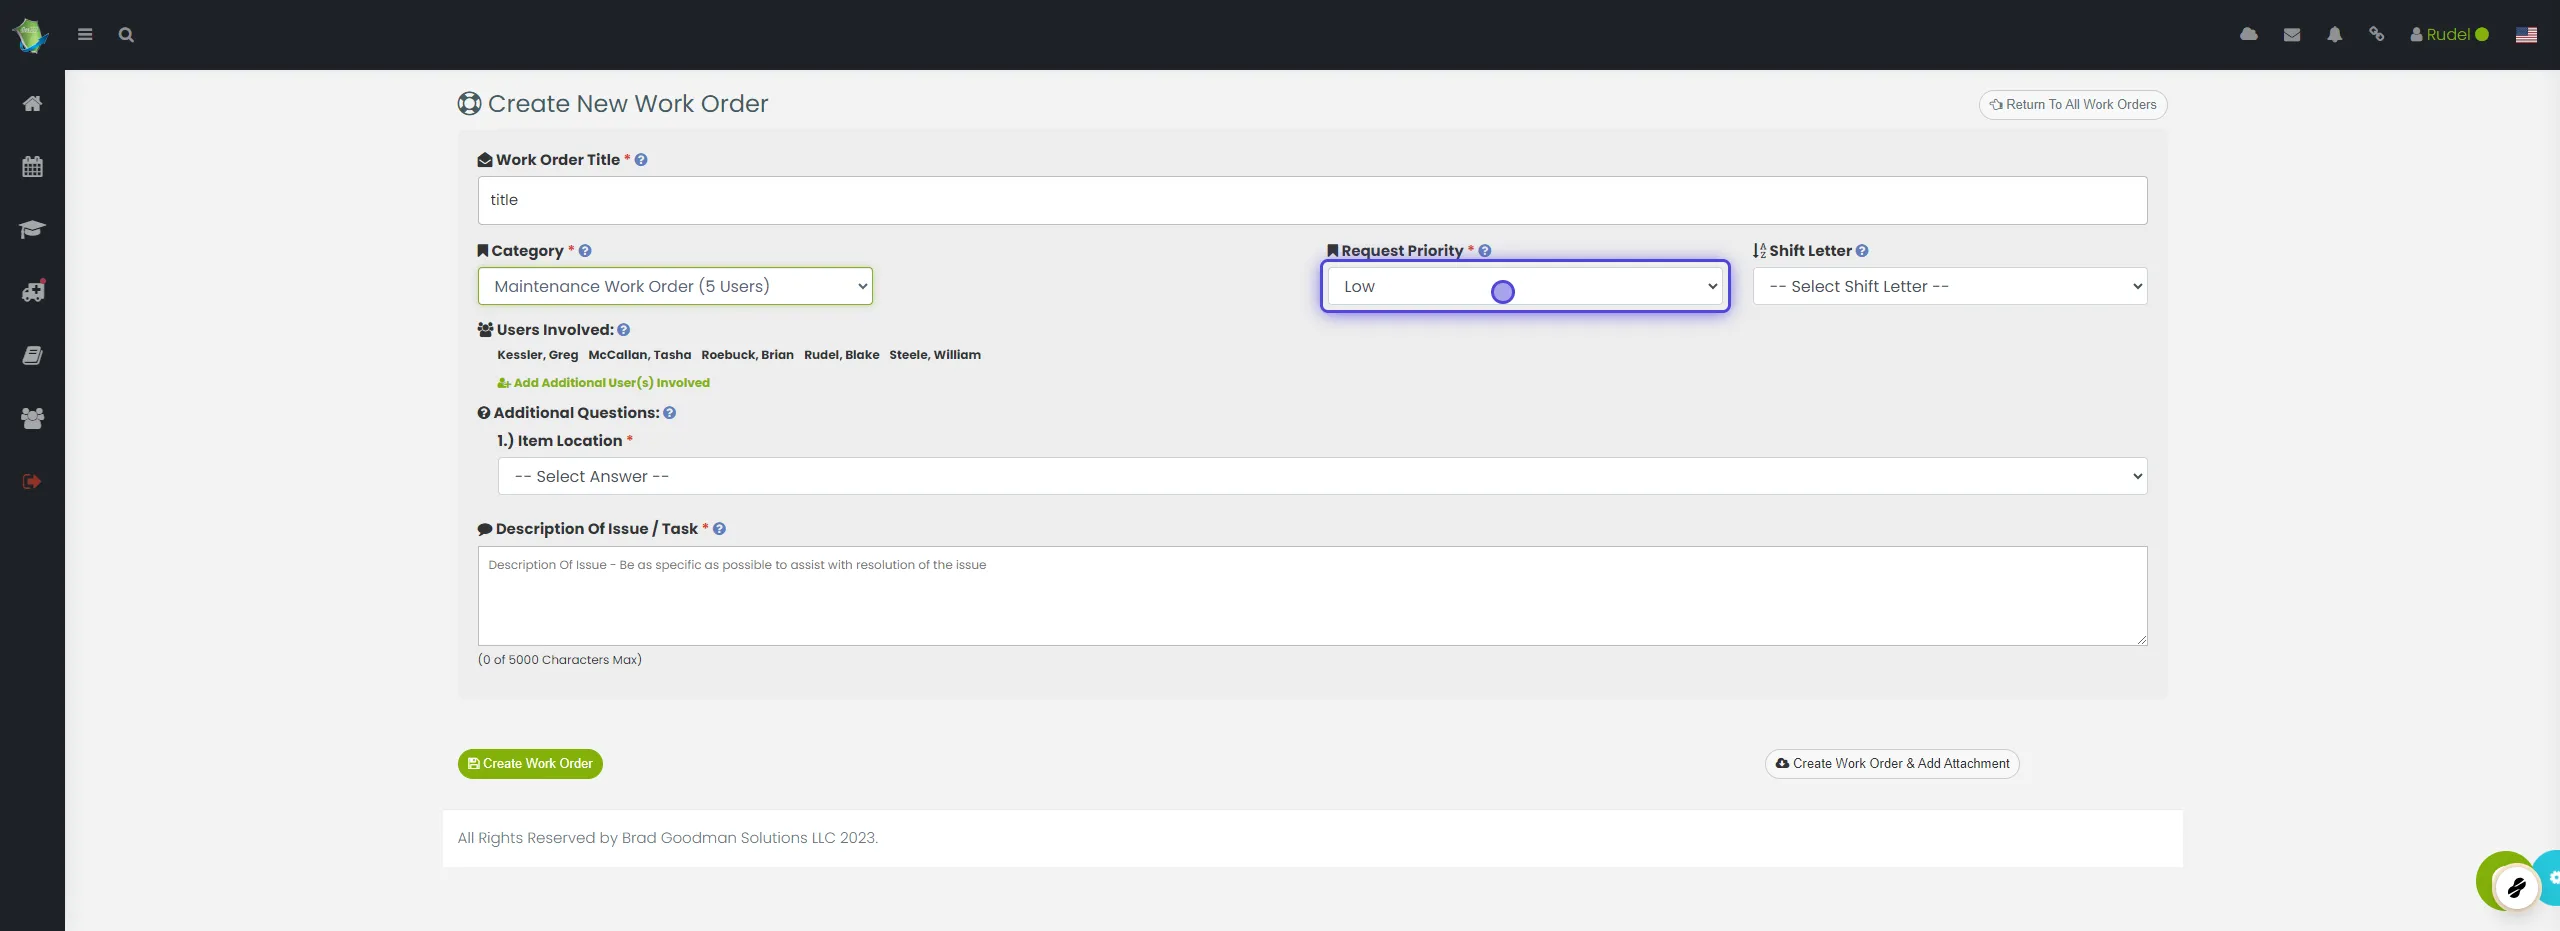
Task: Click the app logo in top-left corner
Action: 30,35
